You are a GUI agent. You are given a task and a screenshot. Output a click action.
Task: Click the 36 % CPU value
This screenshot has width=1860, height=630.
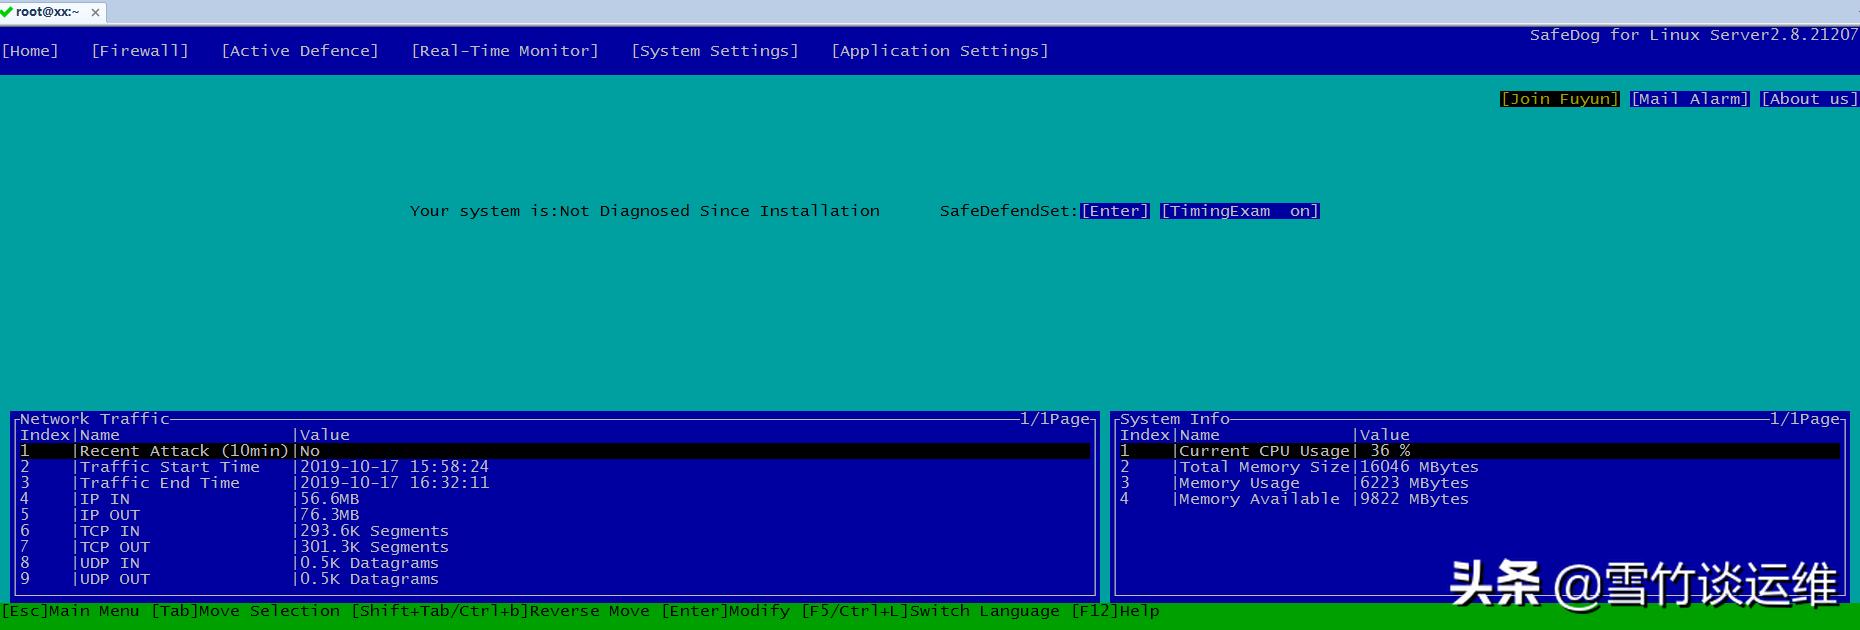(x=1390, y=451)
